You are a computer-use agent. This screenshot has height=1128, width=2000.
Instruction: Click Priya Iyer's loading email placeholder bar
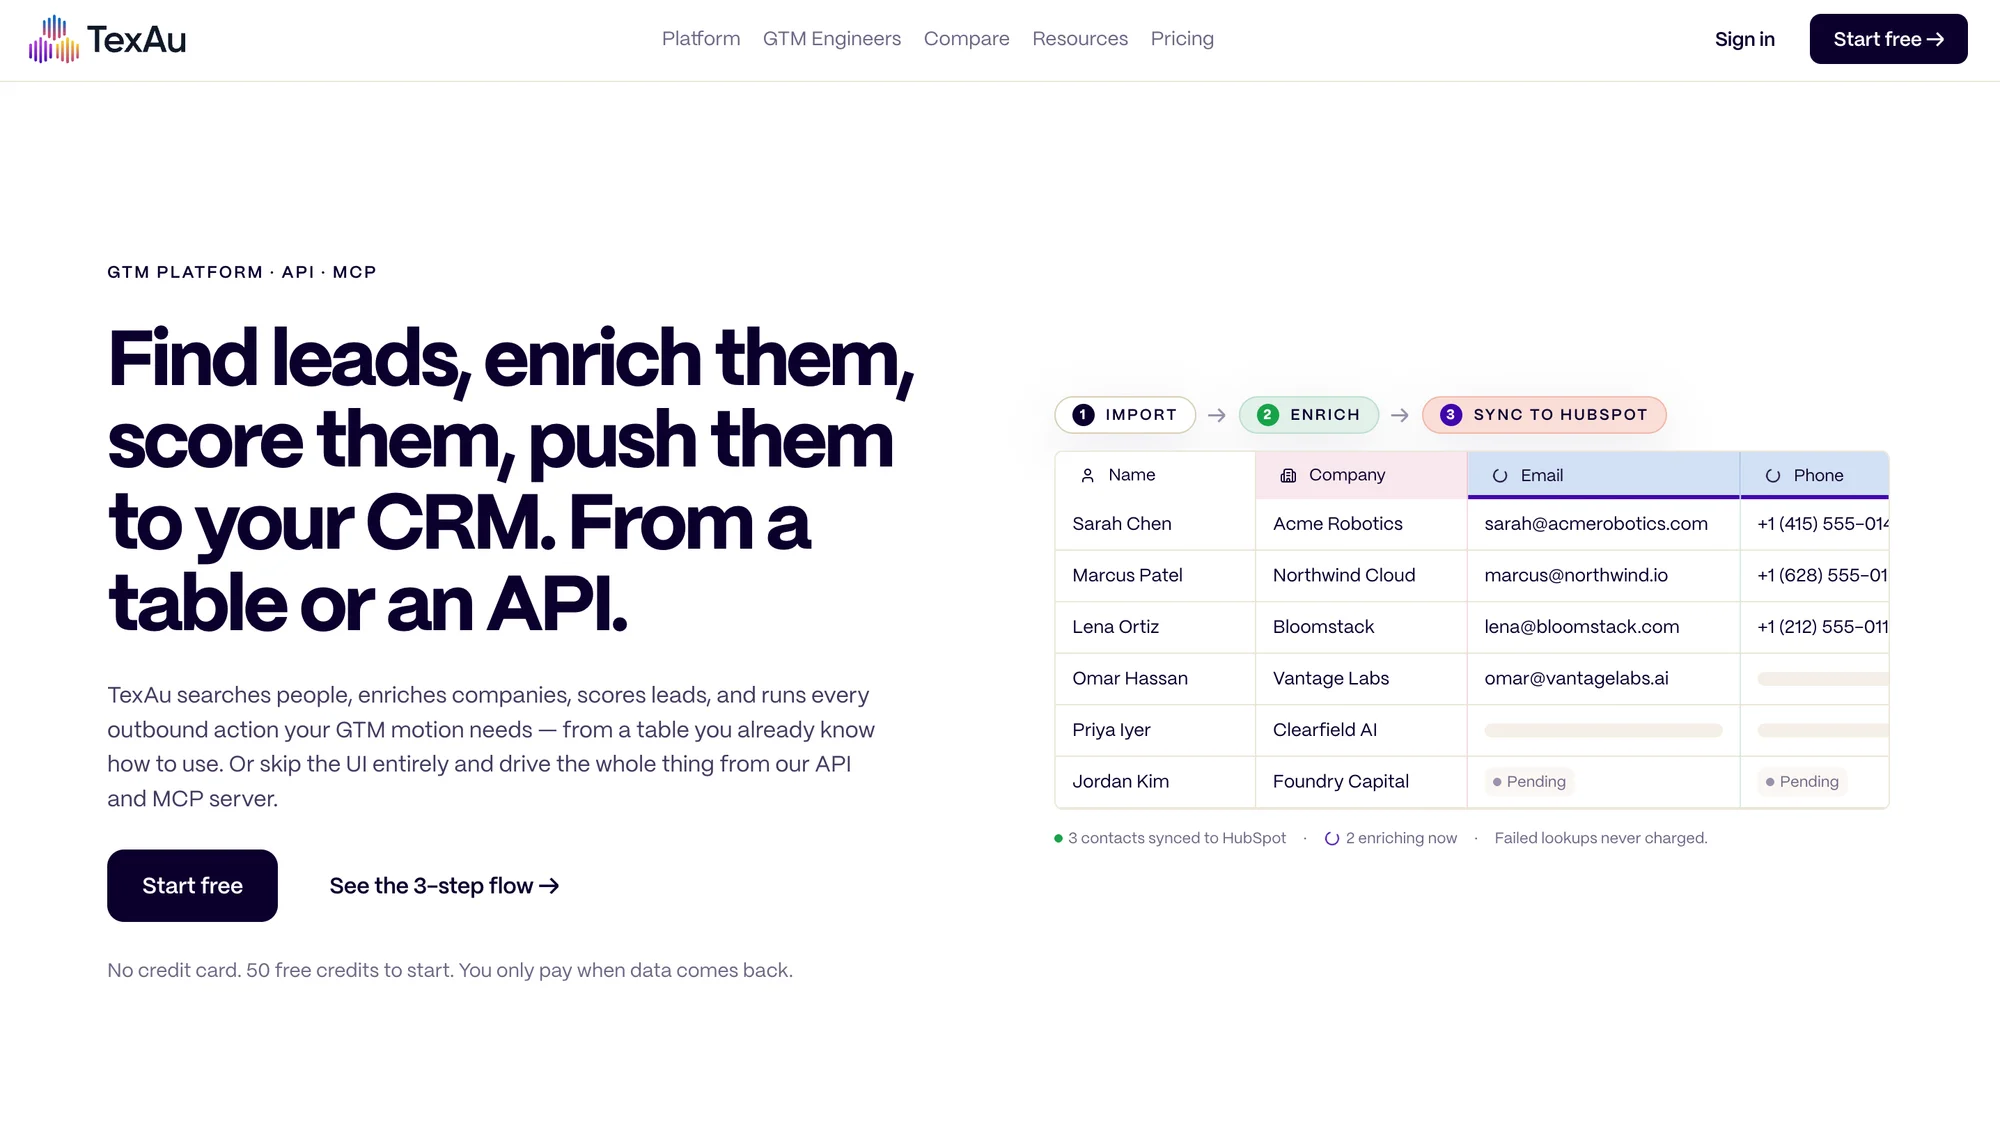click(x=1603, y=731)
